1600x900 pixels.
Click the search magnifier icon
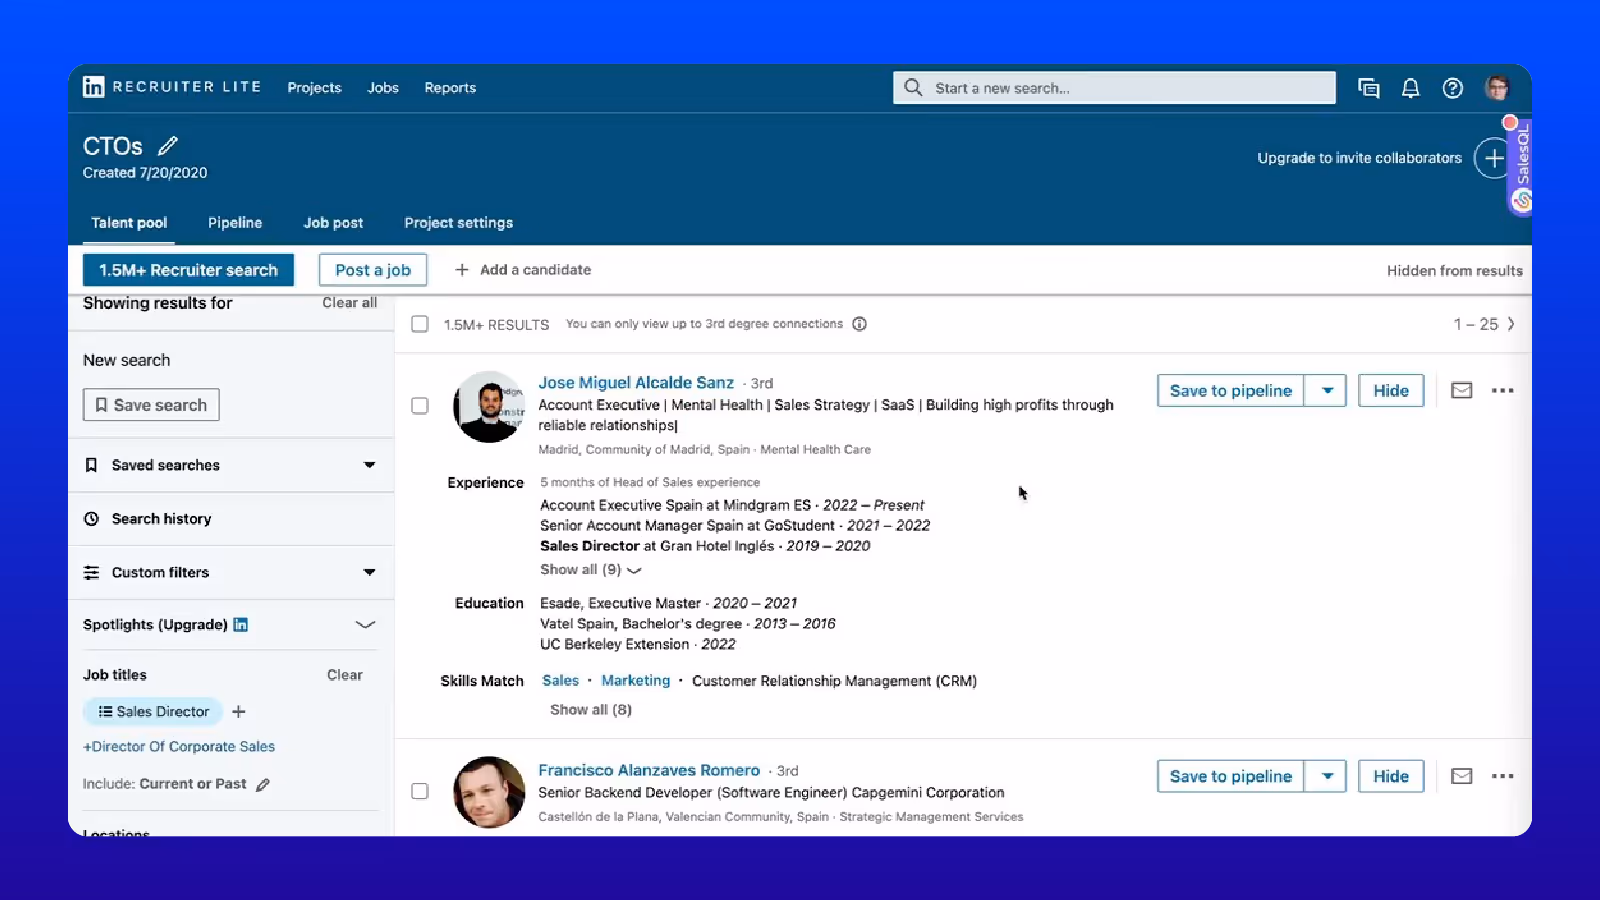click(x=912, y=87)
